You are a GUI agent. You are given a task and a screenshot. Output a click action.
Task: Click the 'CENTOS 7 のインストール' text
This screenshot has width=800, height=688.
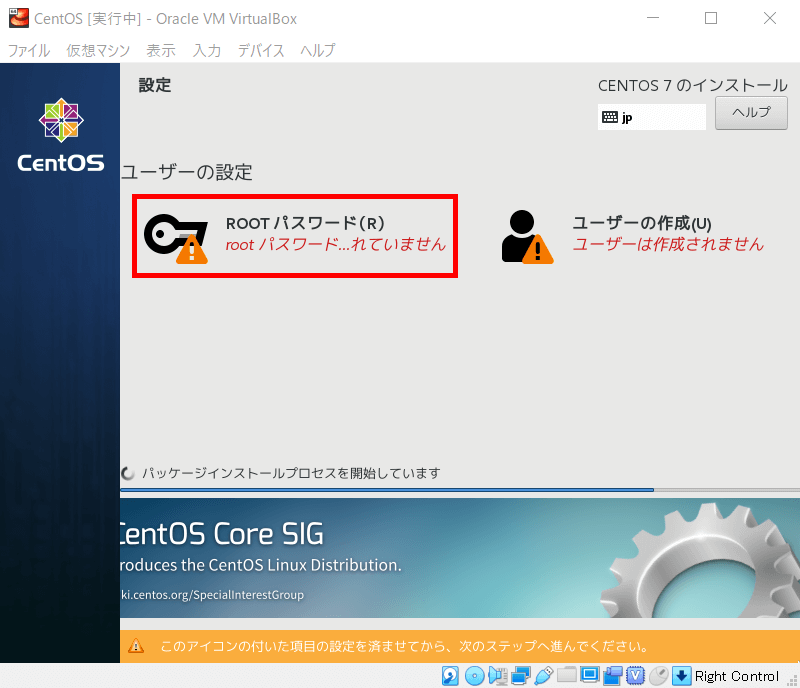point(693,85)
